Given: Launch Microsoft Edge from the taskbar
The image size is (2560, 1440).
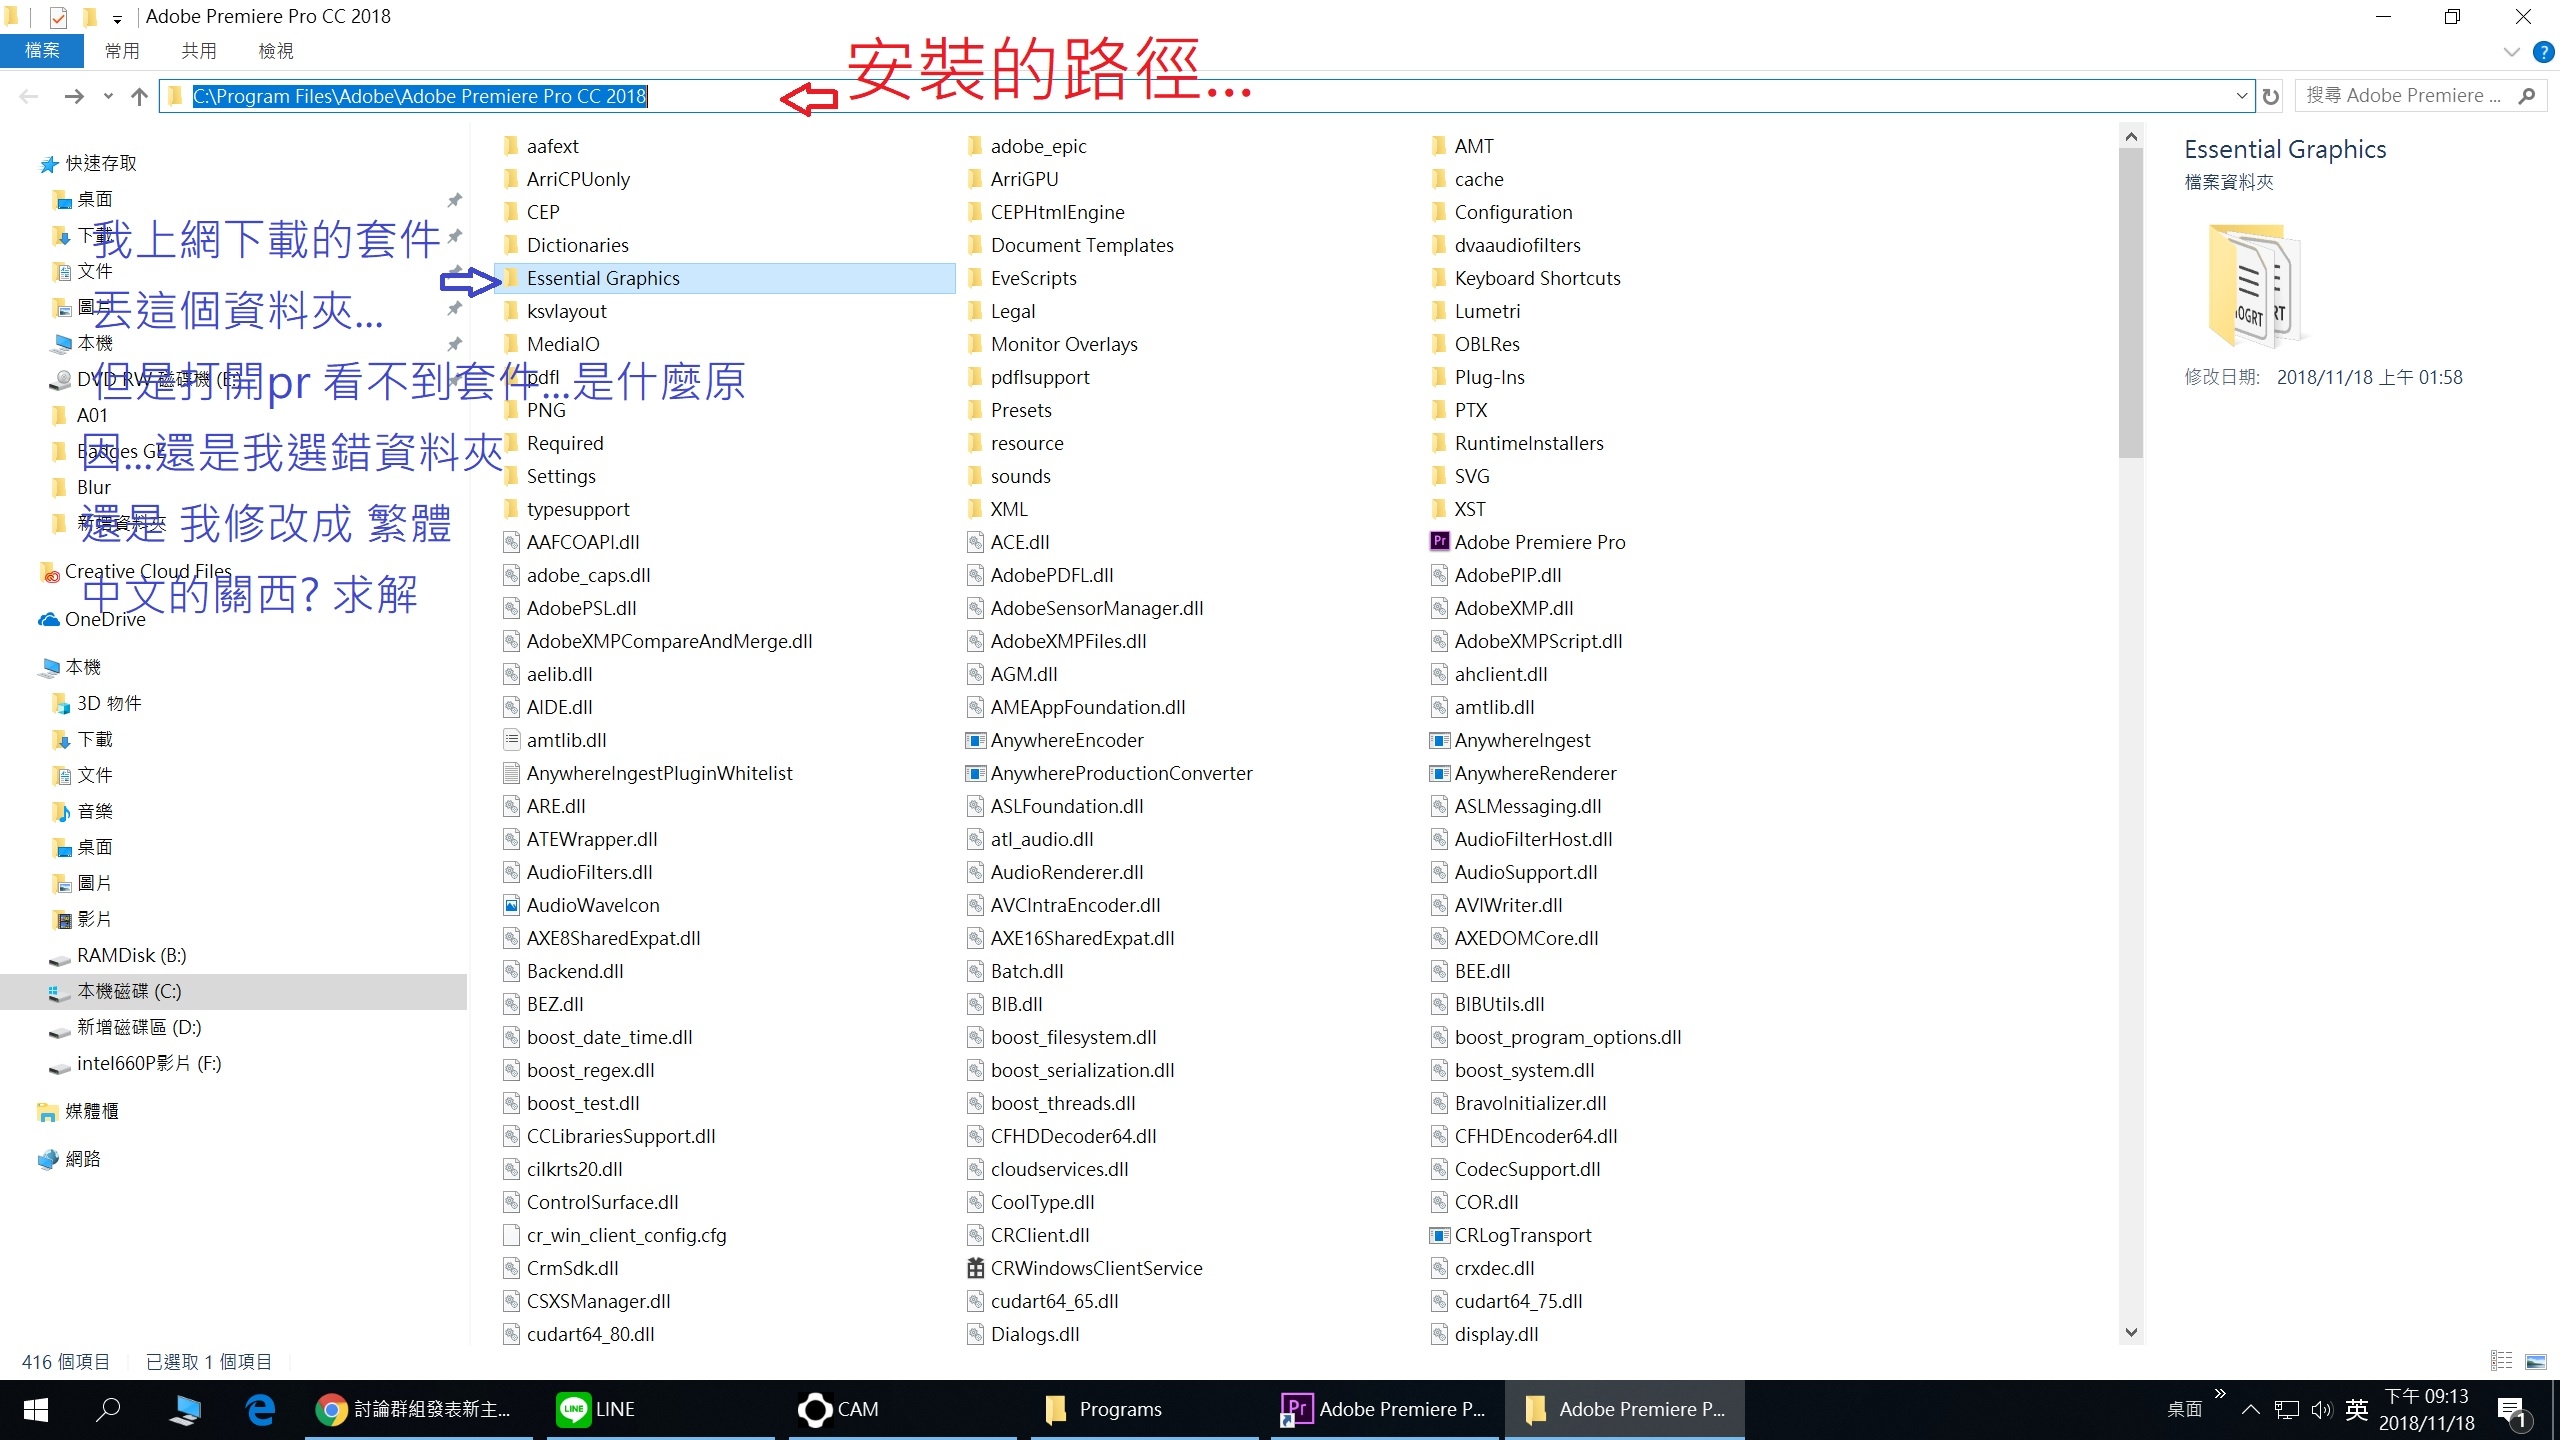Looking at the screenshot, I should click(260, 1409).
